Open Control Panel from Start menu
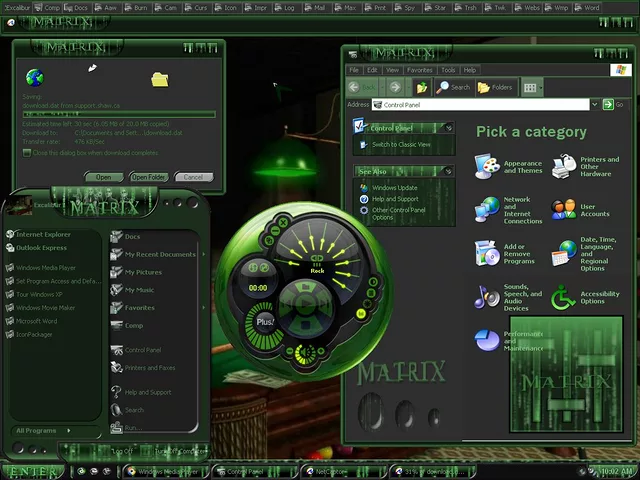 [x=136, y=350]
